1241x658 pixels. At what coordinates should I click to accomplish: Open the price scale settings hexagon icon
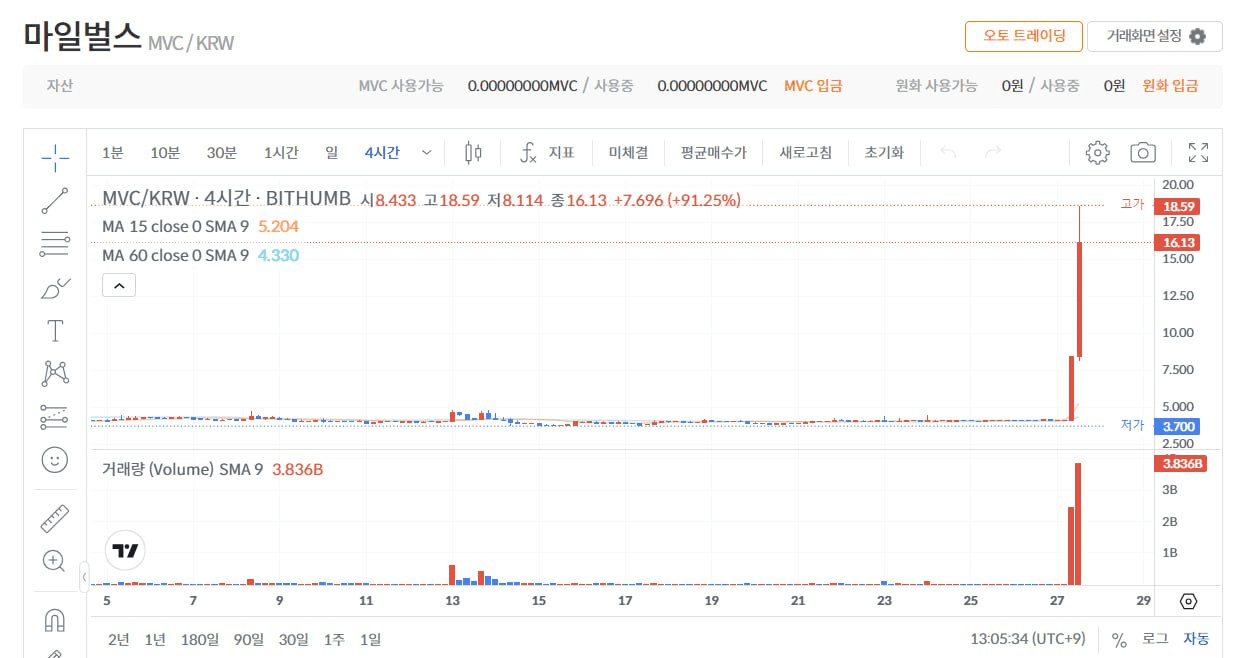point(1188,601)
